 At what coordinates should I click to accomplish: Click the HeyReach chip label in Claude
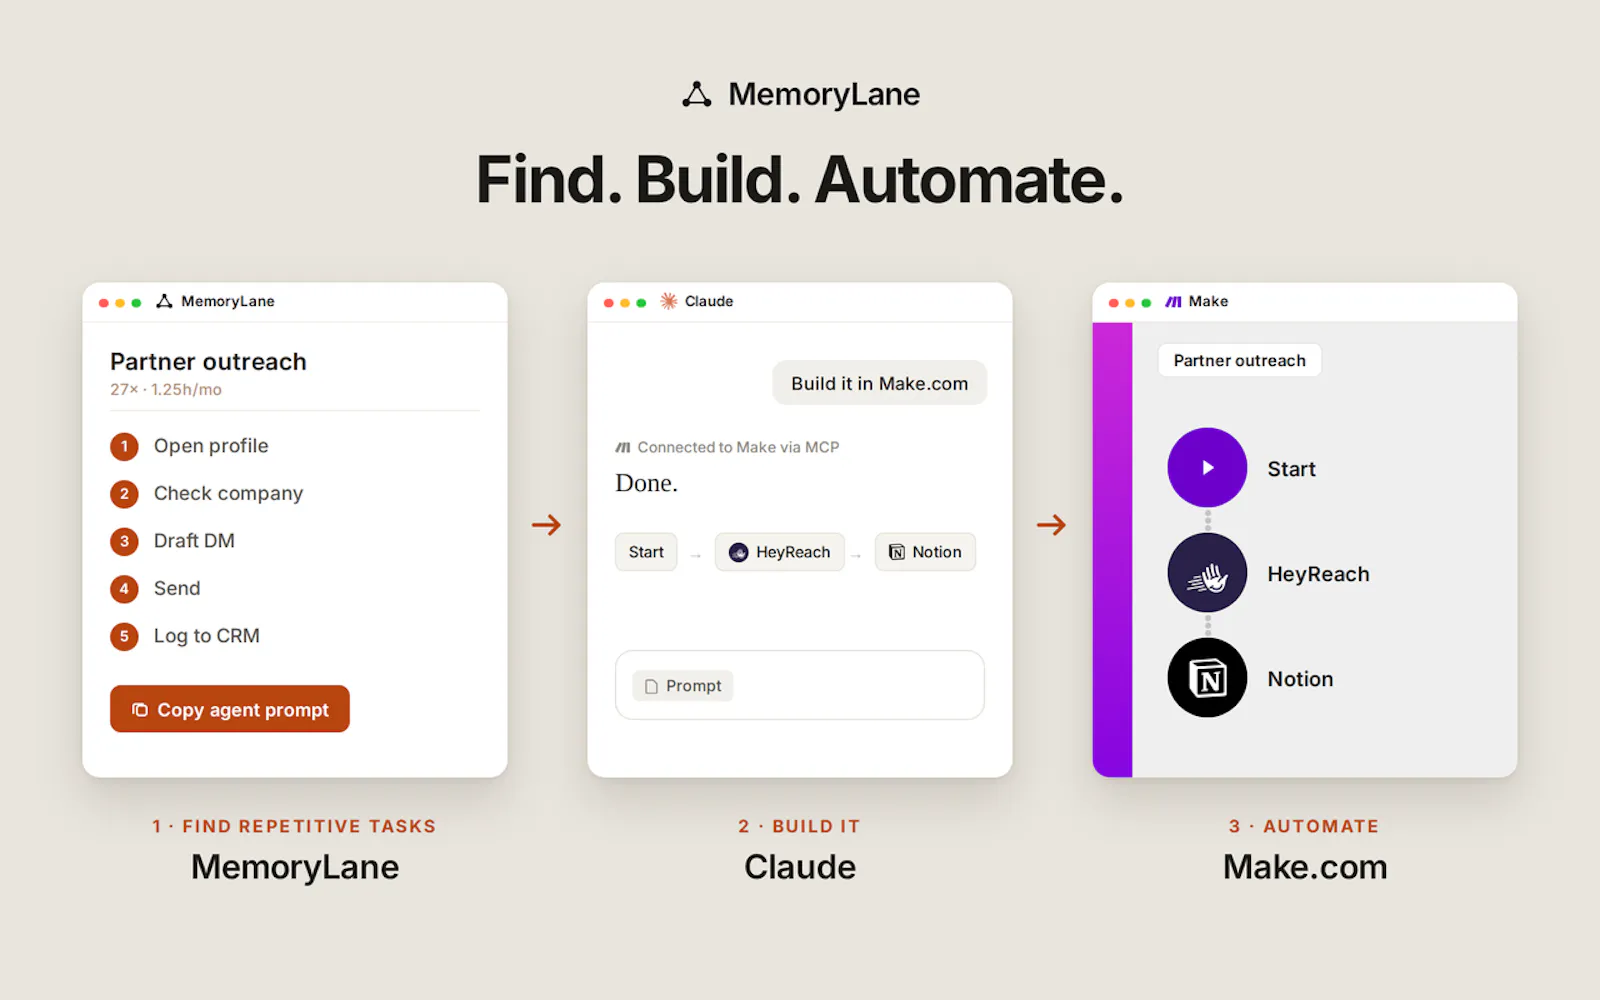[x=793, y=552]
